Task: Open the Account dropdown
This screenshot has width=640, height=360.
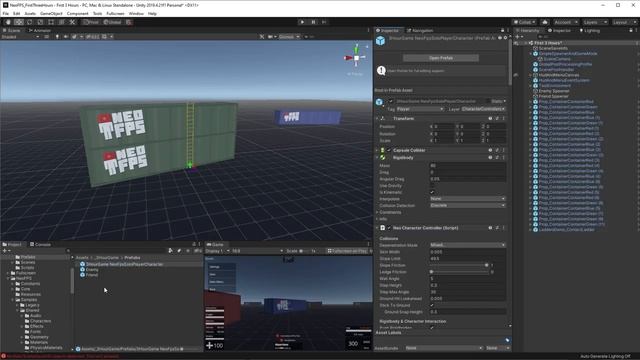Action: click(565, 22)
